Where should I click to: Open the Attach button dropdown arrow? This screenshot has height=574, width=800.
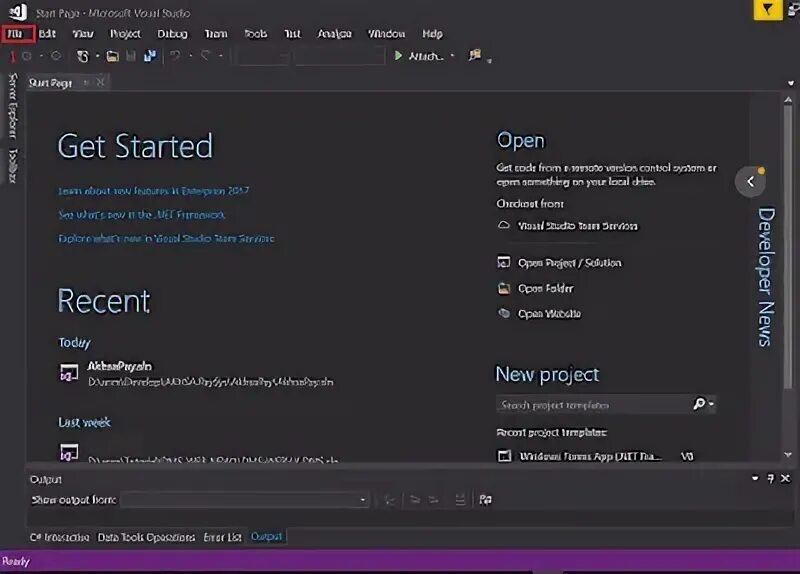coord(452,56)
